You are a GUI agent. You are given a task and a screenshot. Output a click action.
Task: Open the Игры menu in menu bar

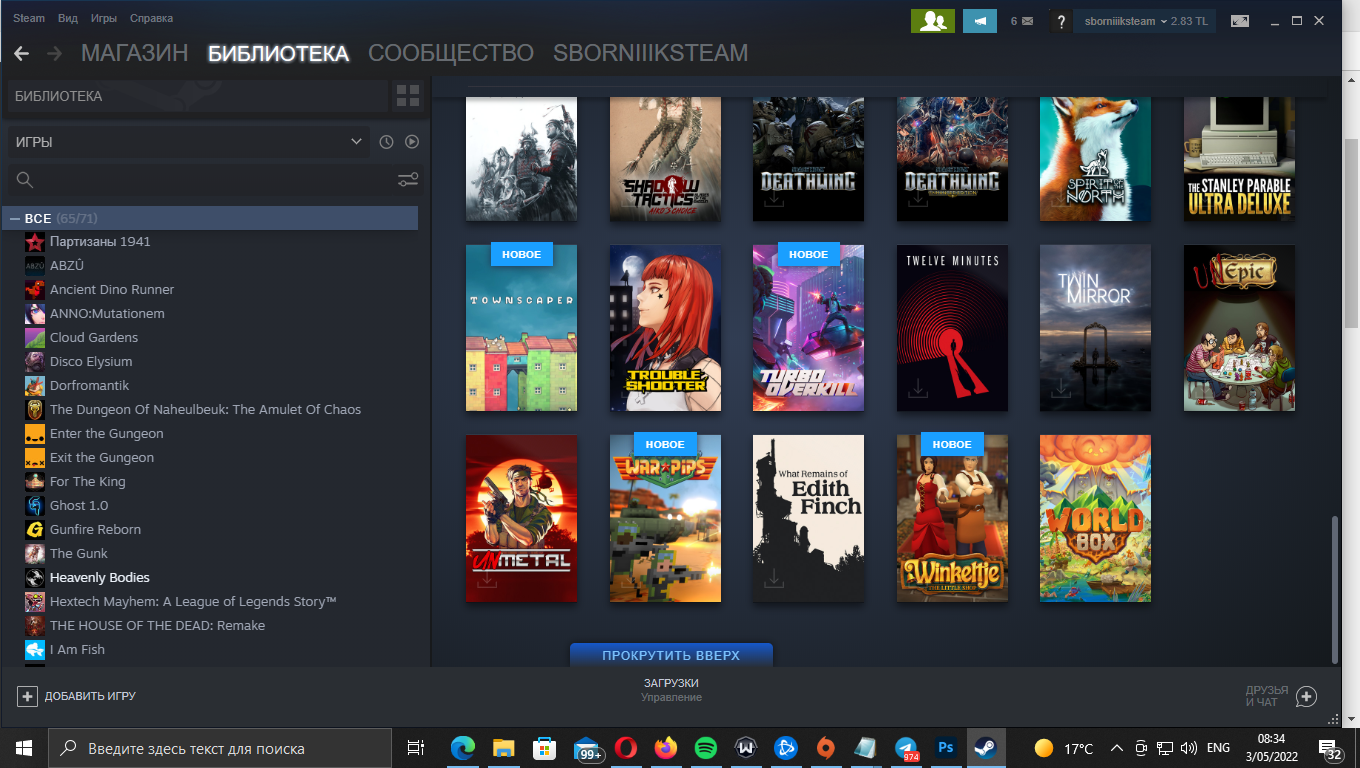click(x=103, y=18)
